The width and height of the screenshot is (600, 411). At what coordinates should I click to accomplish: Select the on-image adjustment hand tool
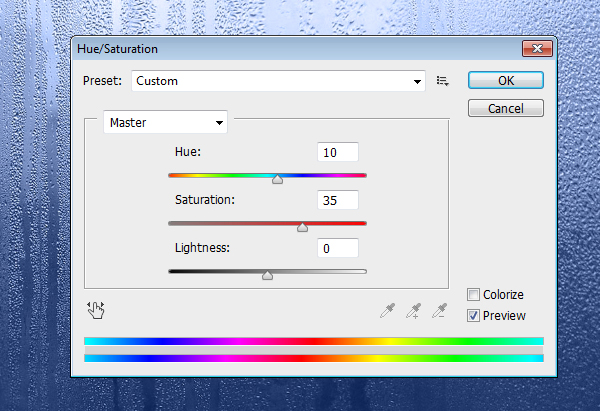click(x=96, y=310)
